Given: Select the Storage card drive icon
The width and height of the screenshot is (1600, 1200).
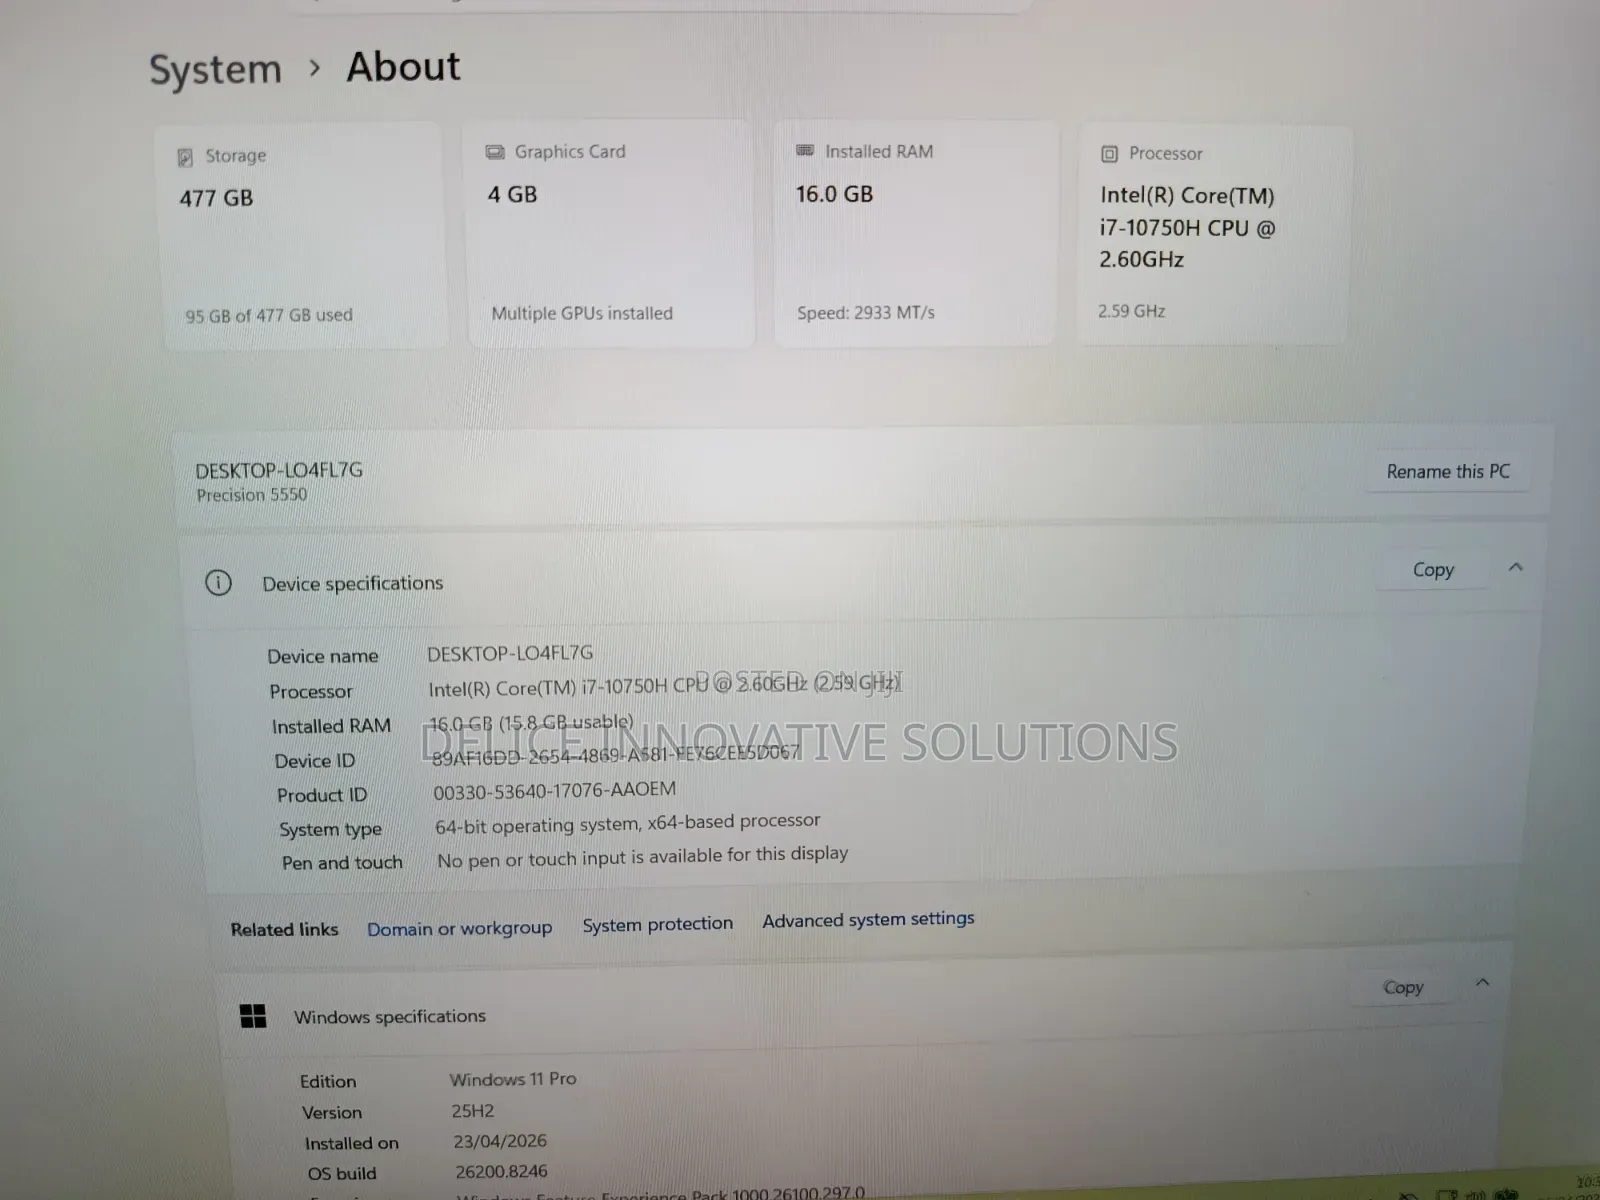Looking at the screenshot, I should pyautogui.click(x=185, y=157).
